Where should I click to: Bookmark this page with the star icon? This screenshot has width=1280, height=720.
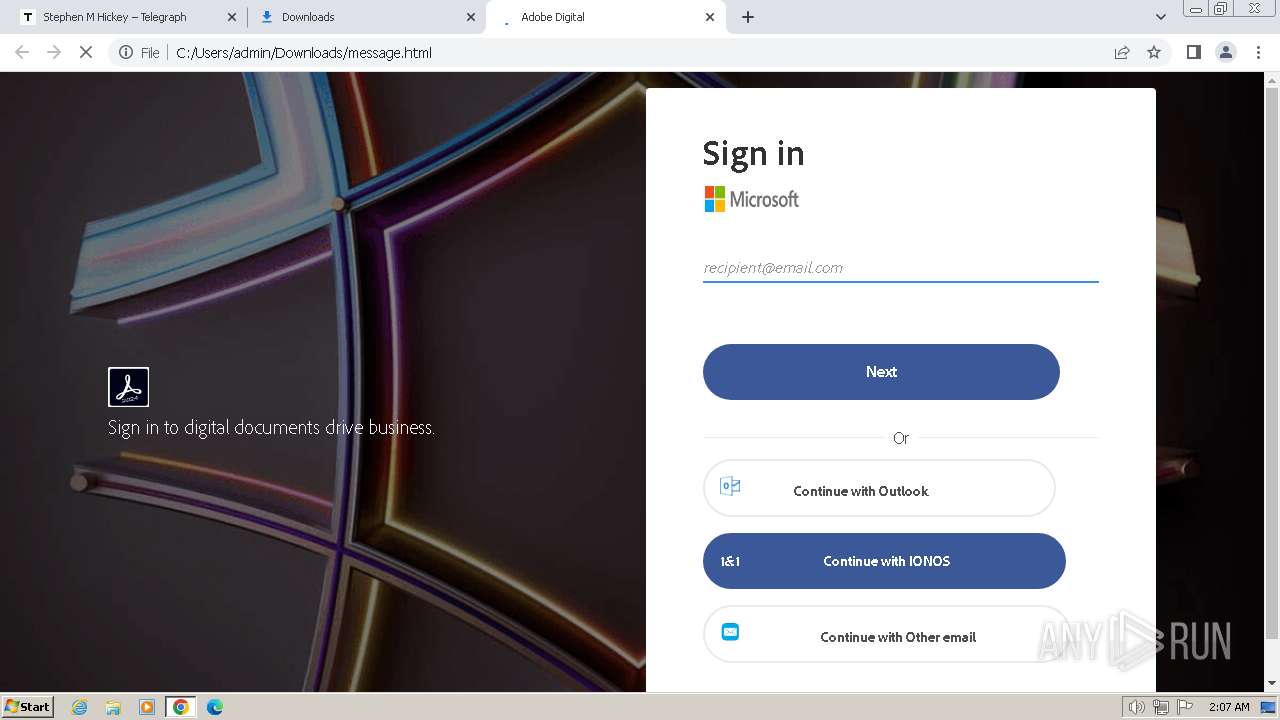pyautogui.click(x=1154, y=52)
